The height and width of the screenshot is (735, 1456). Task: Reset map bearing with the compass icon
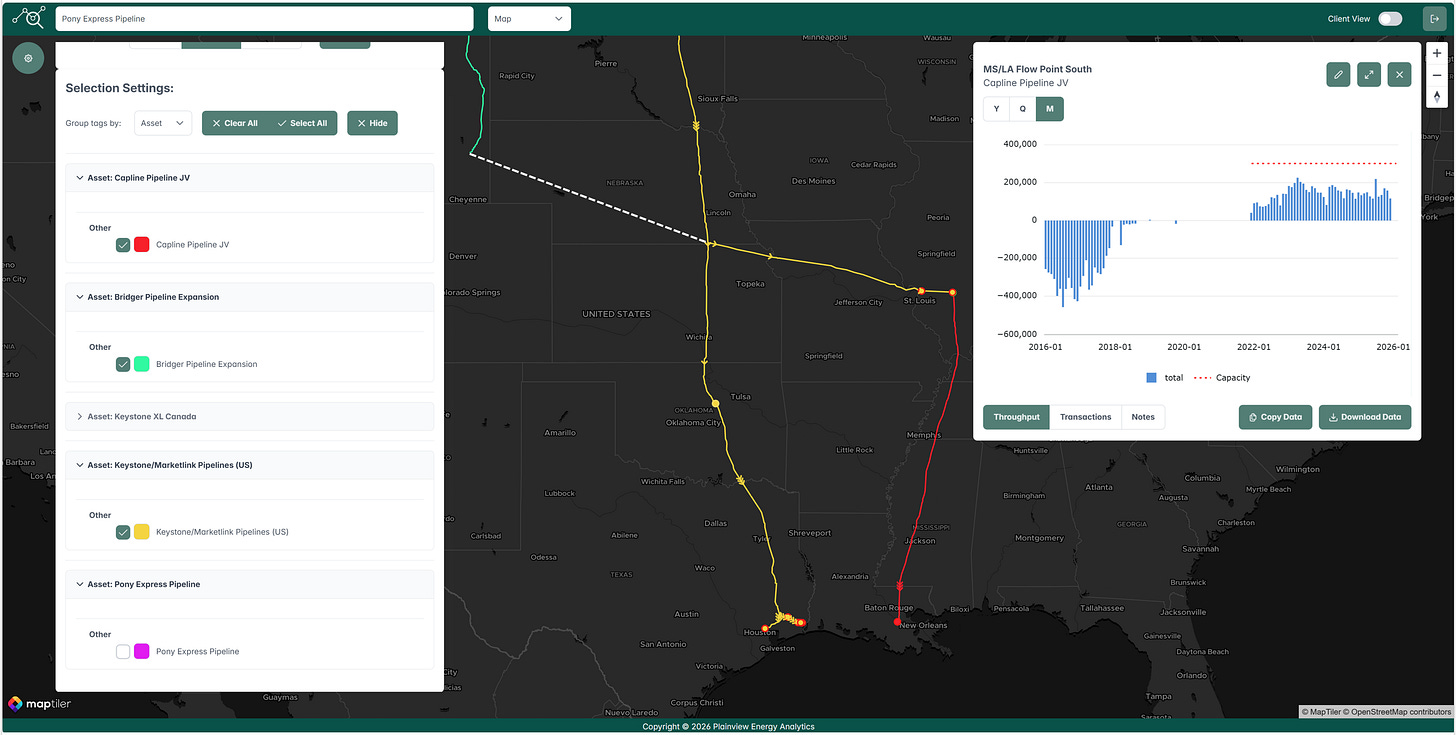(x=1437, y=96)
